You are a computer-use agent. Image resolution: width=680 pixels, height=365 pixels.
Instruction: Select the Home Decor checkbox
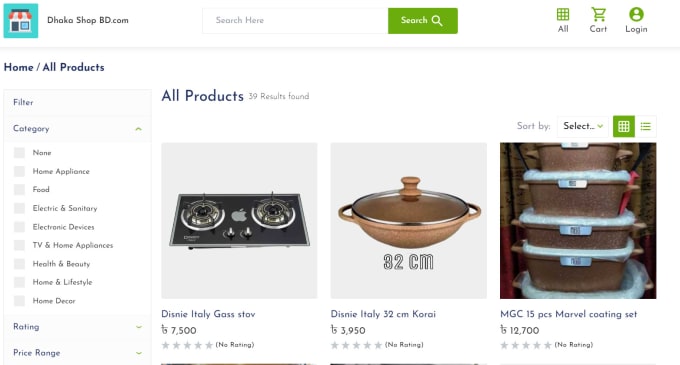pyautogui.click(x=19, y=301)
